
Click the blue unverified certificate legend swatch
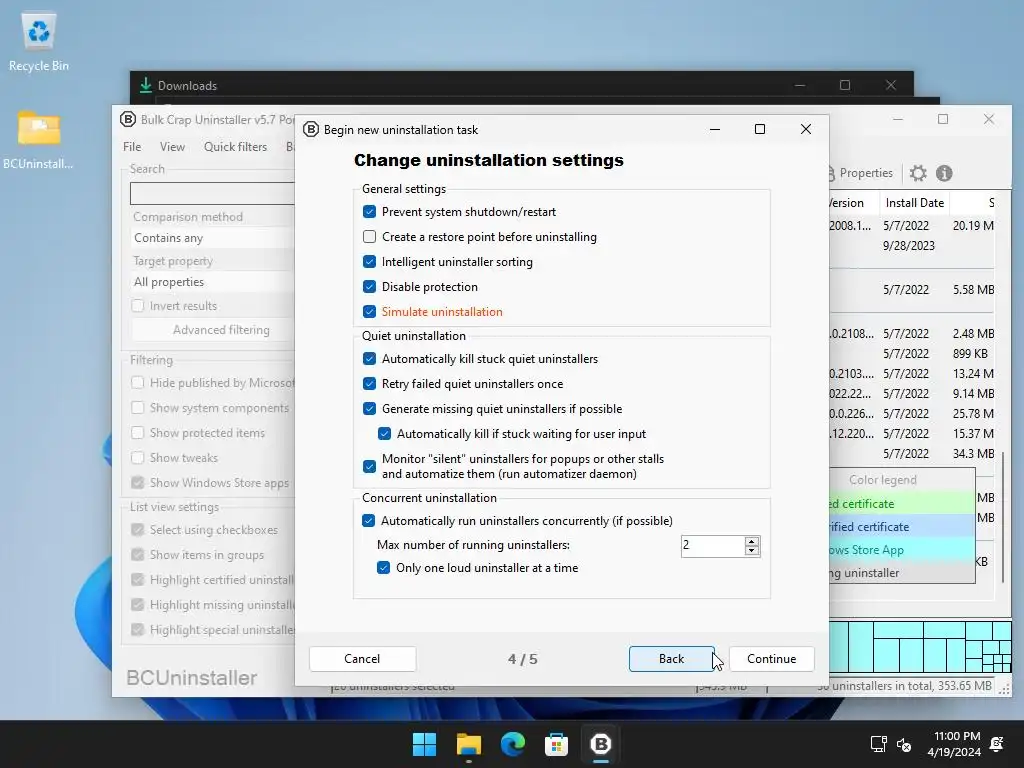tap(902, 526)
